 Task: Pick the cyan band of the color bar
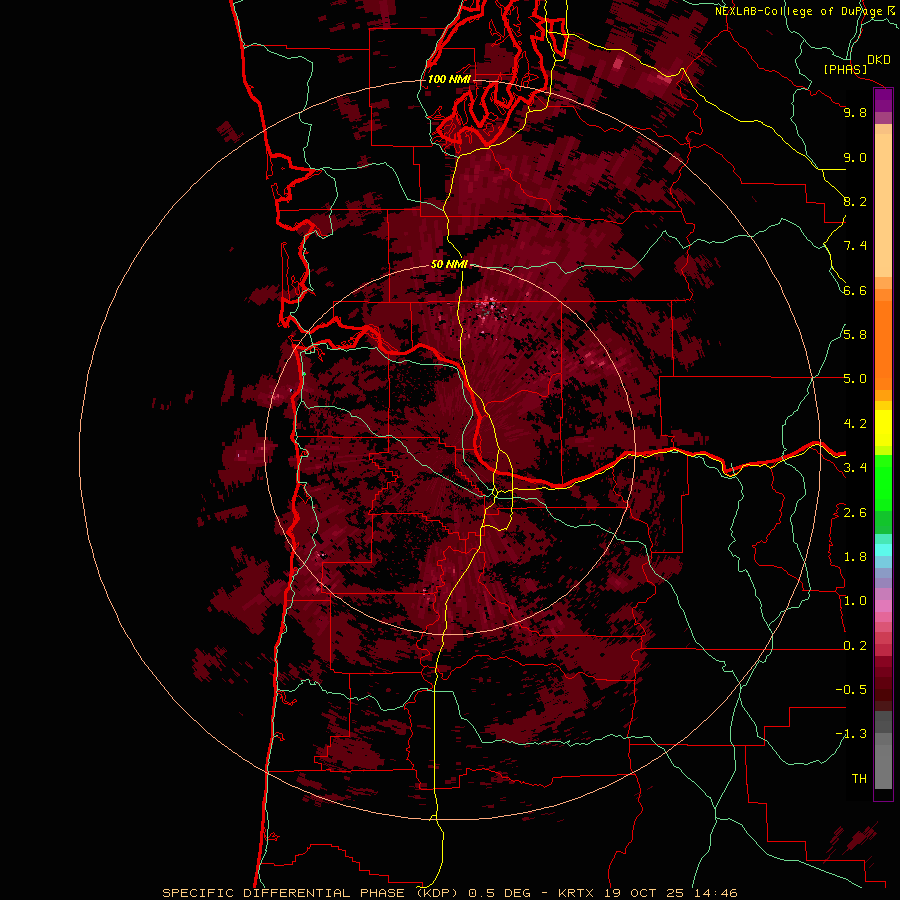(x=883, y=550)
